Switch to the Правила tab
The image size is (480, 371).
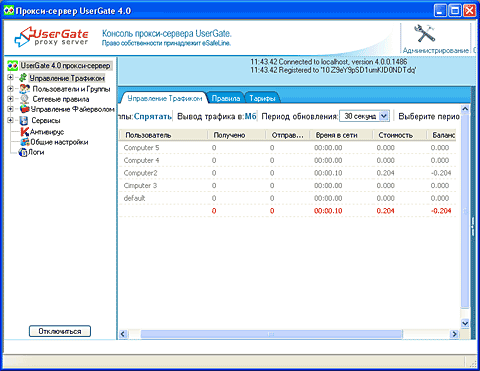(x=226, y=98)
